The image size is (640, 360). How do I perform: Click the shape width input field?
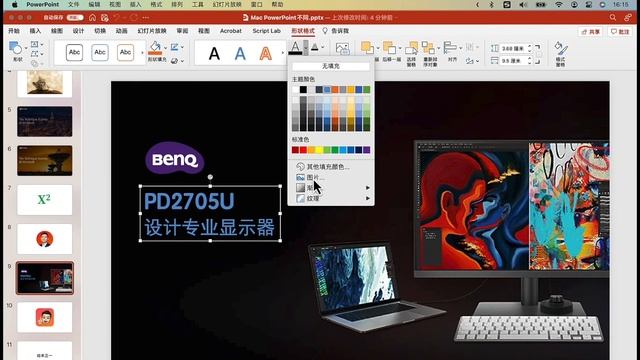click(x=513, y=60)
